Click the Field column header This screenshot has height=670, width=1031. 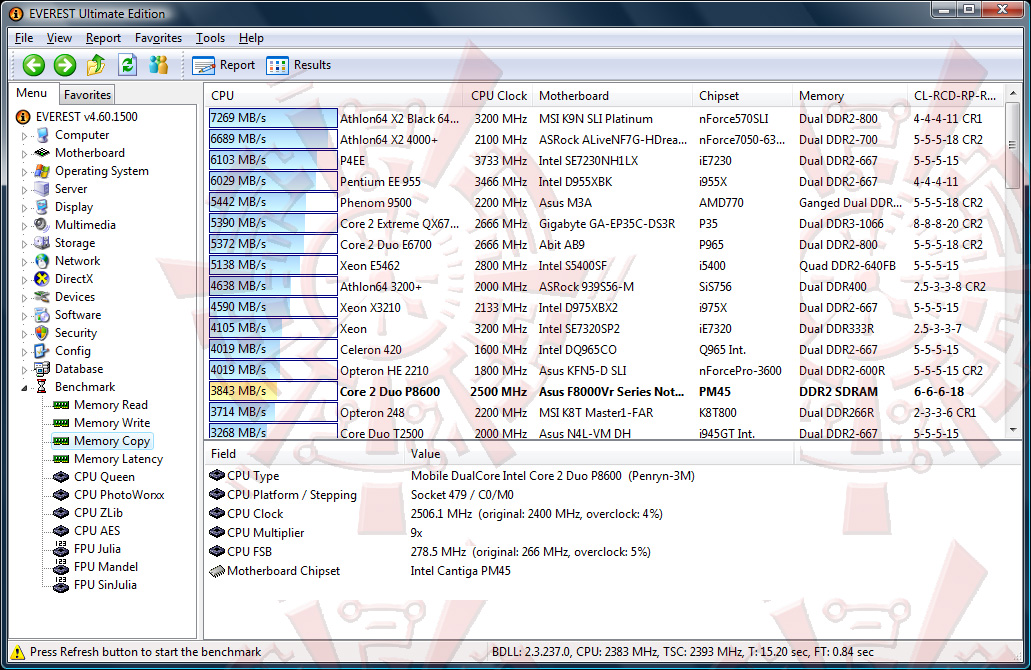coord(304,454)
